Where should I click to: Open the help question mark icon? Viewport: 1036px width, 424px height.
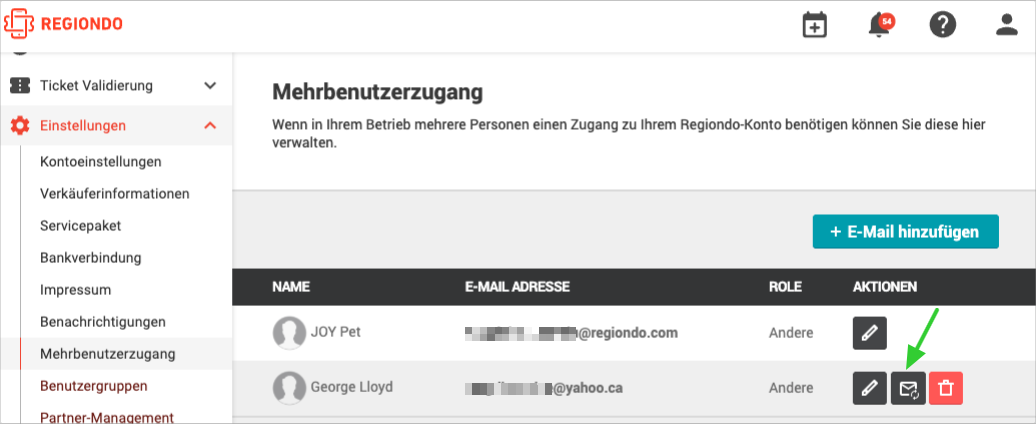pos(943,25)
